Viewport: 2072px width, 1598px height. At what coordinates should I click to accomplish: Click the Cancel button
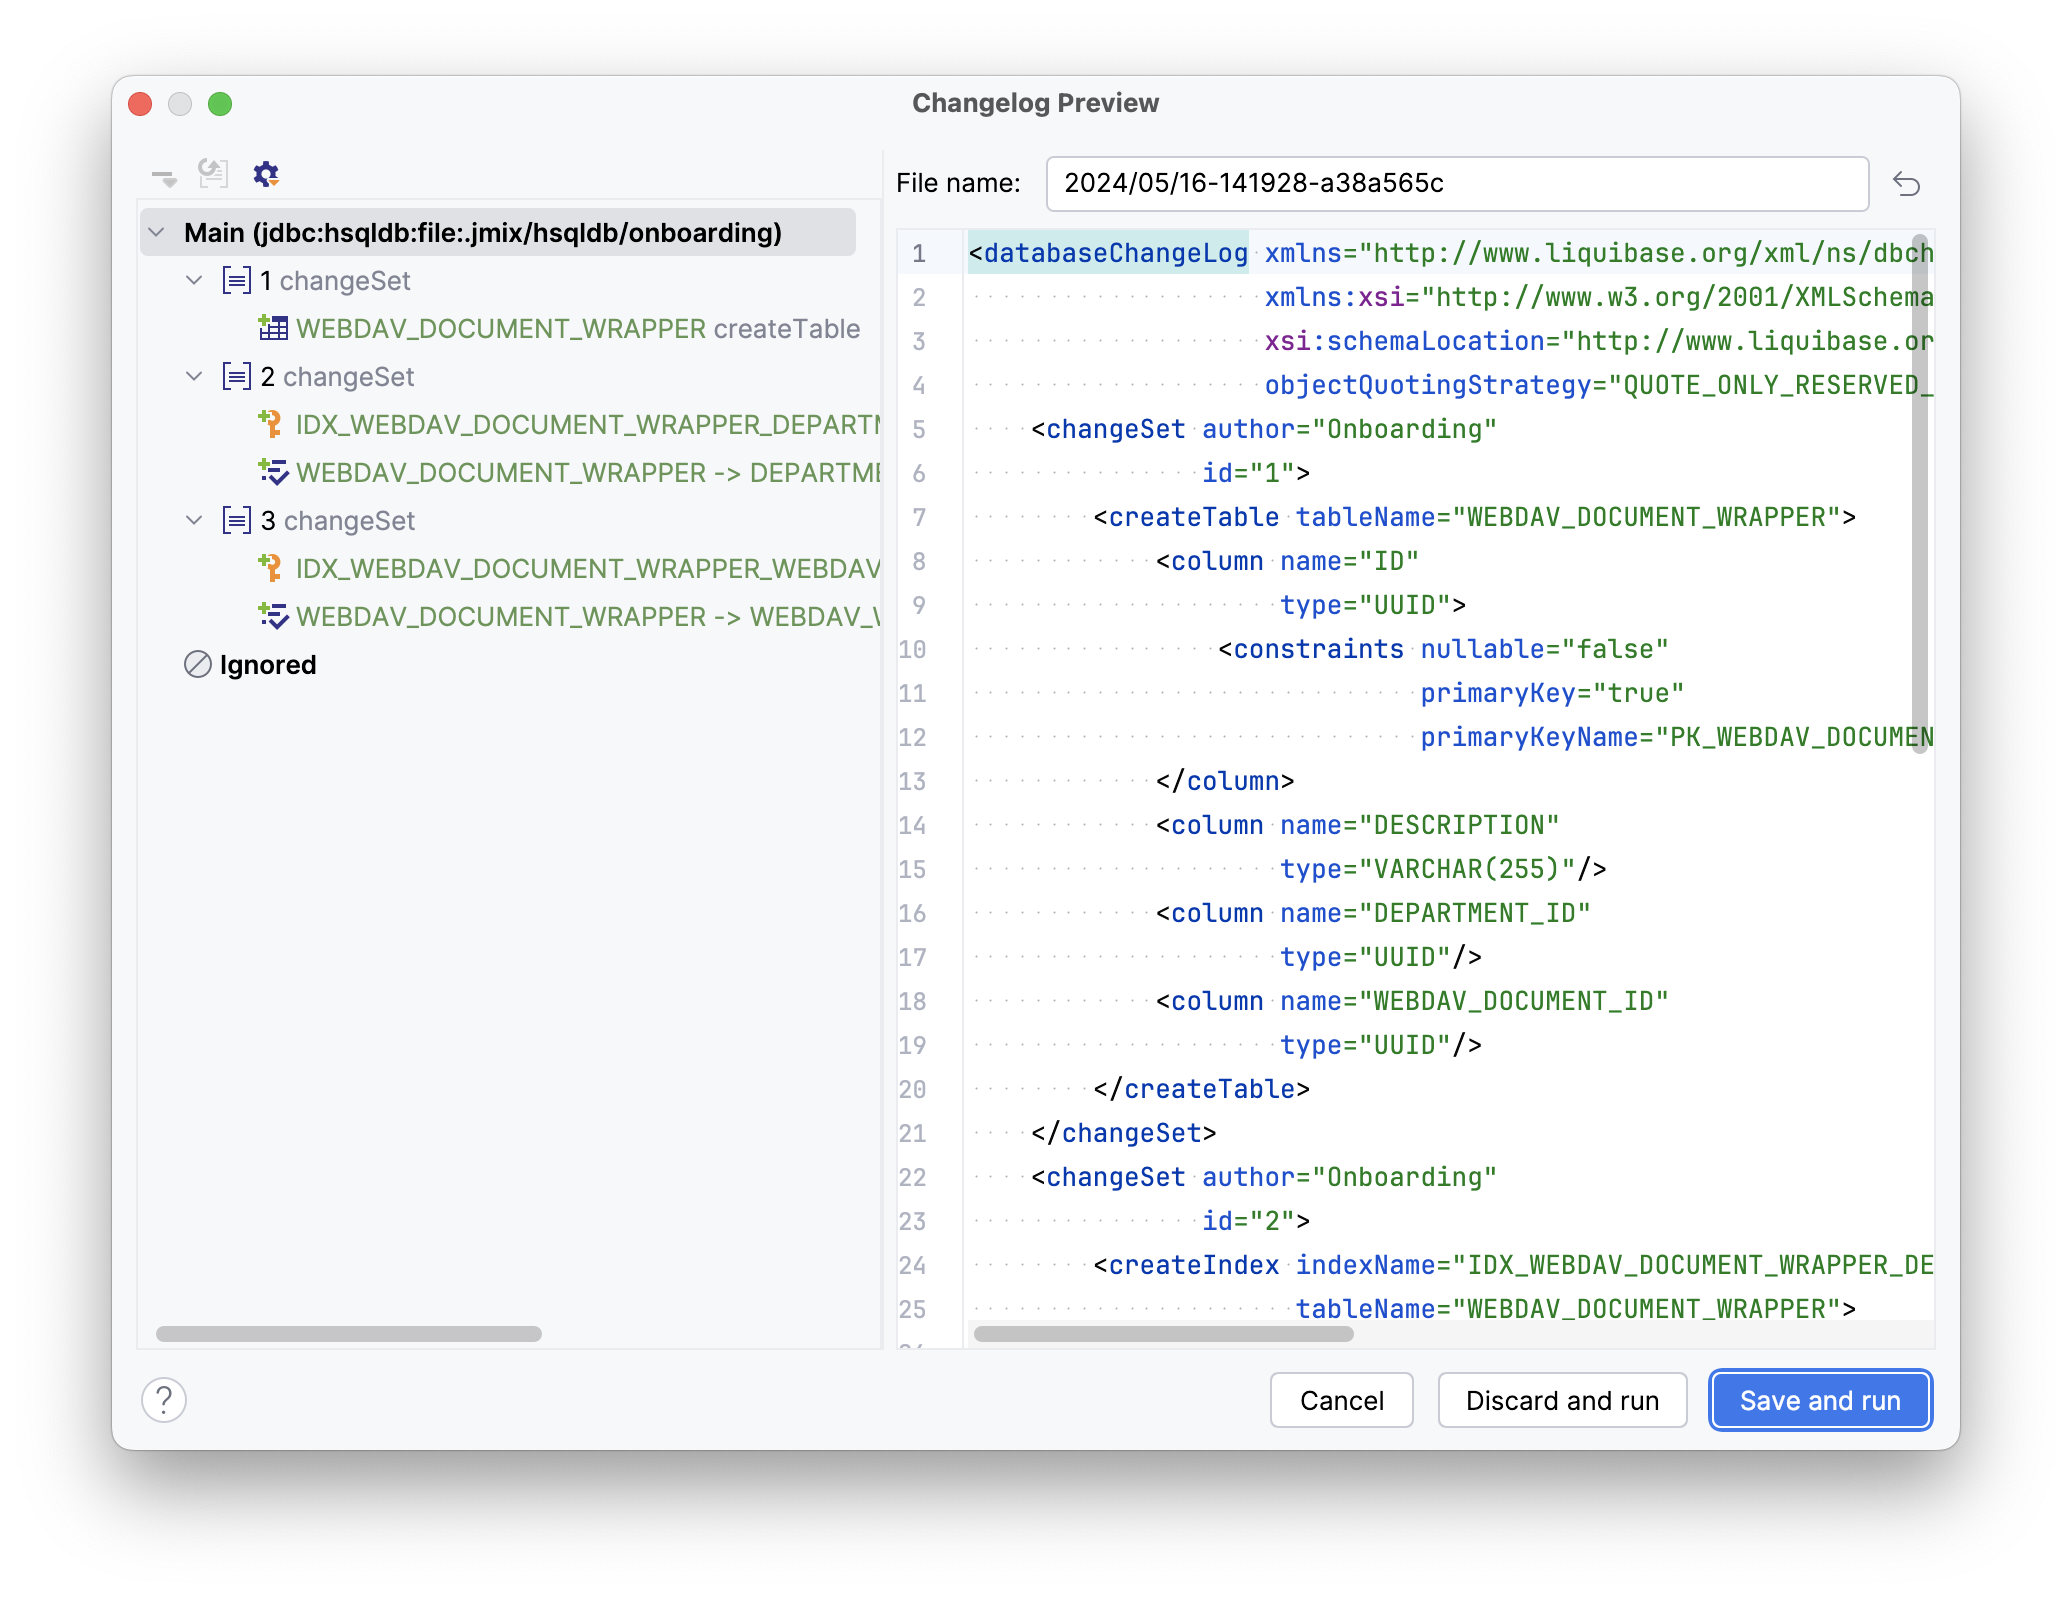click(x=1341, y=1400)
